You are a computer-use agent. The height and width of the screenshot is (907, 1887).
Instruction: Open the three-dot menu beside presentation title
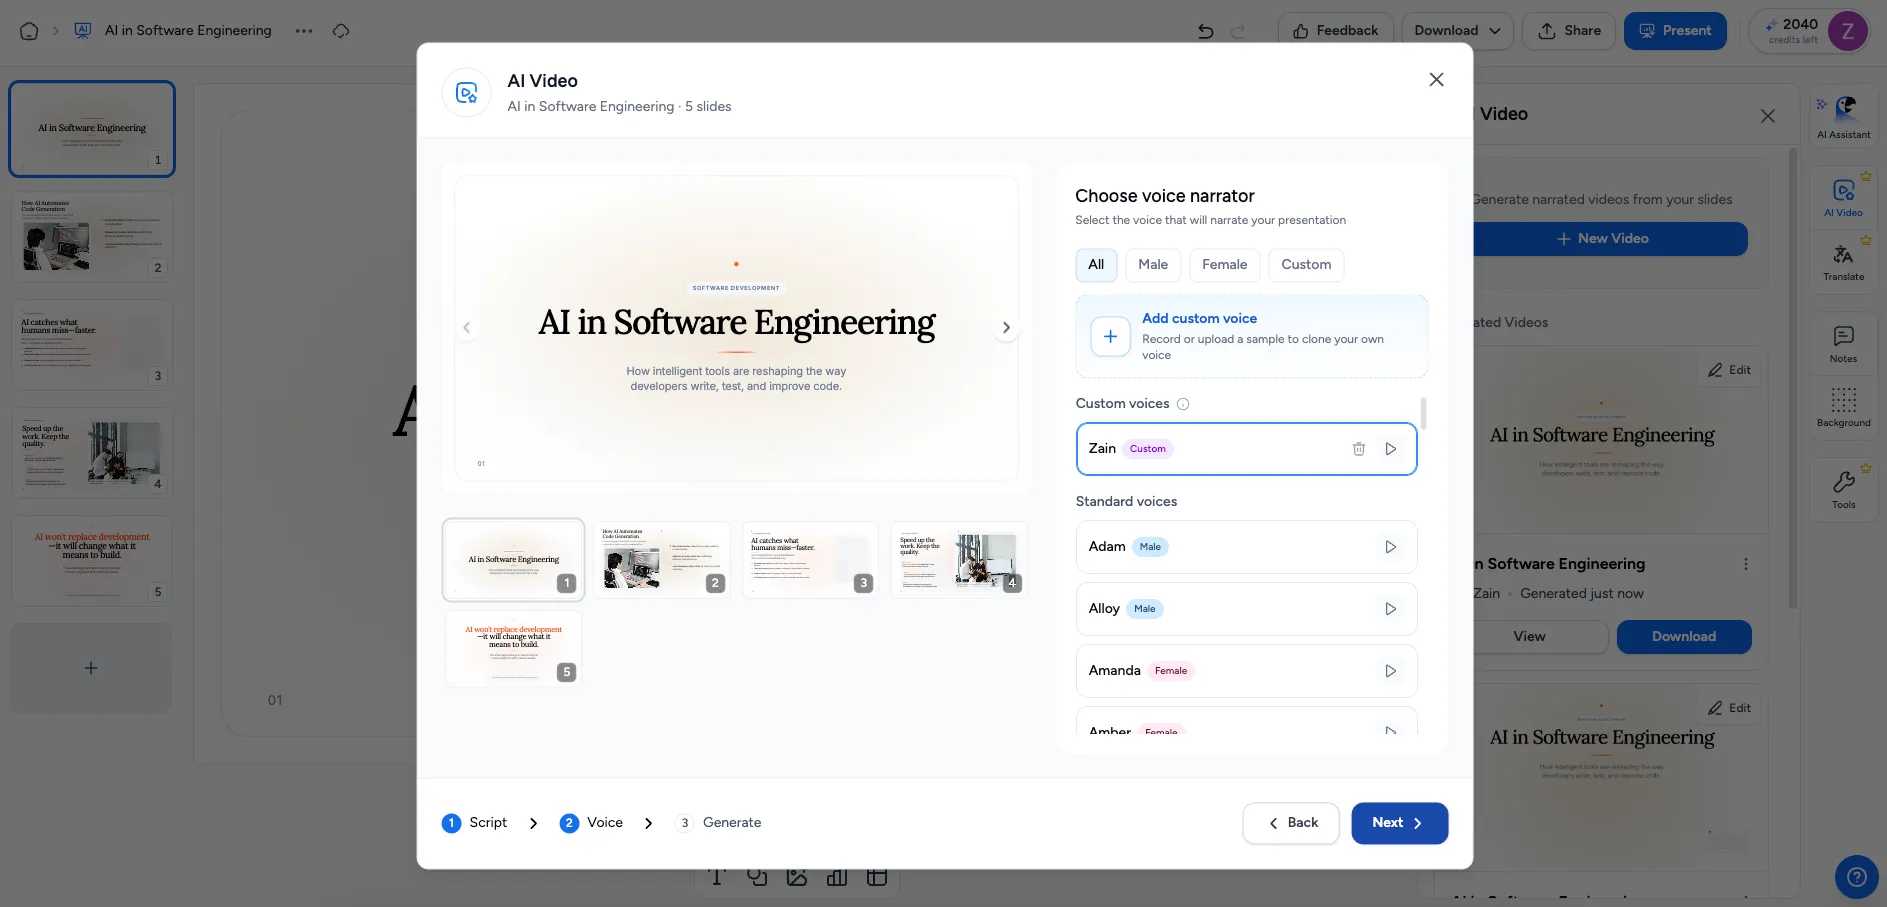(304, 31)
